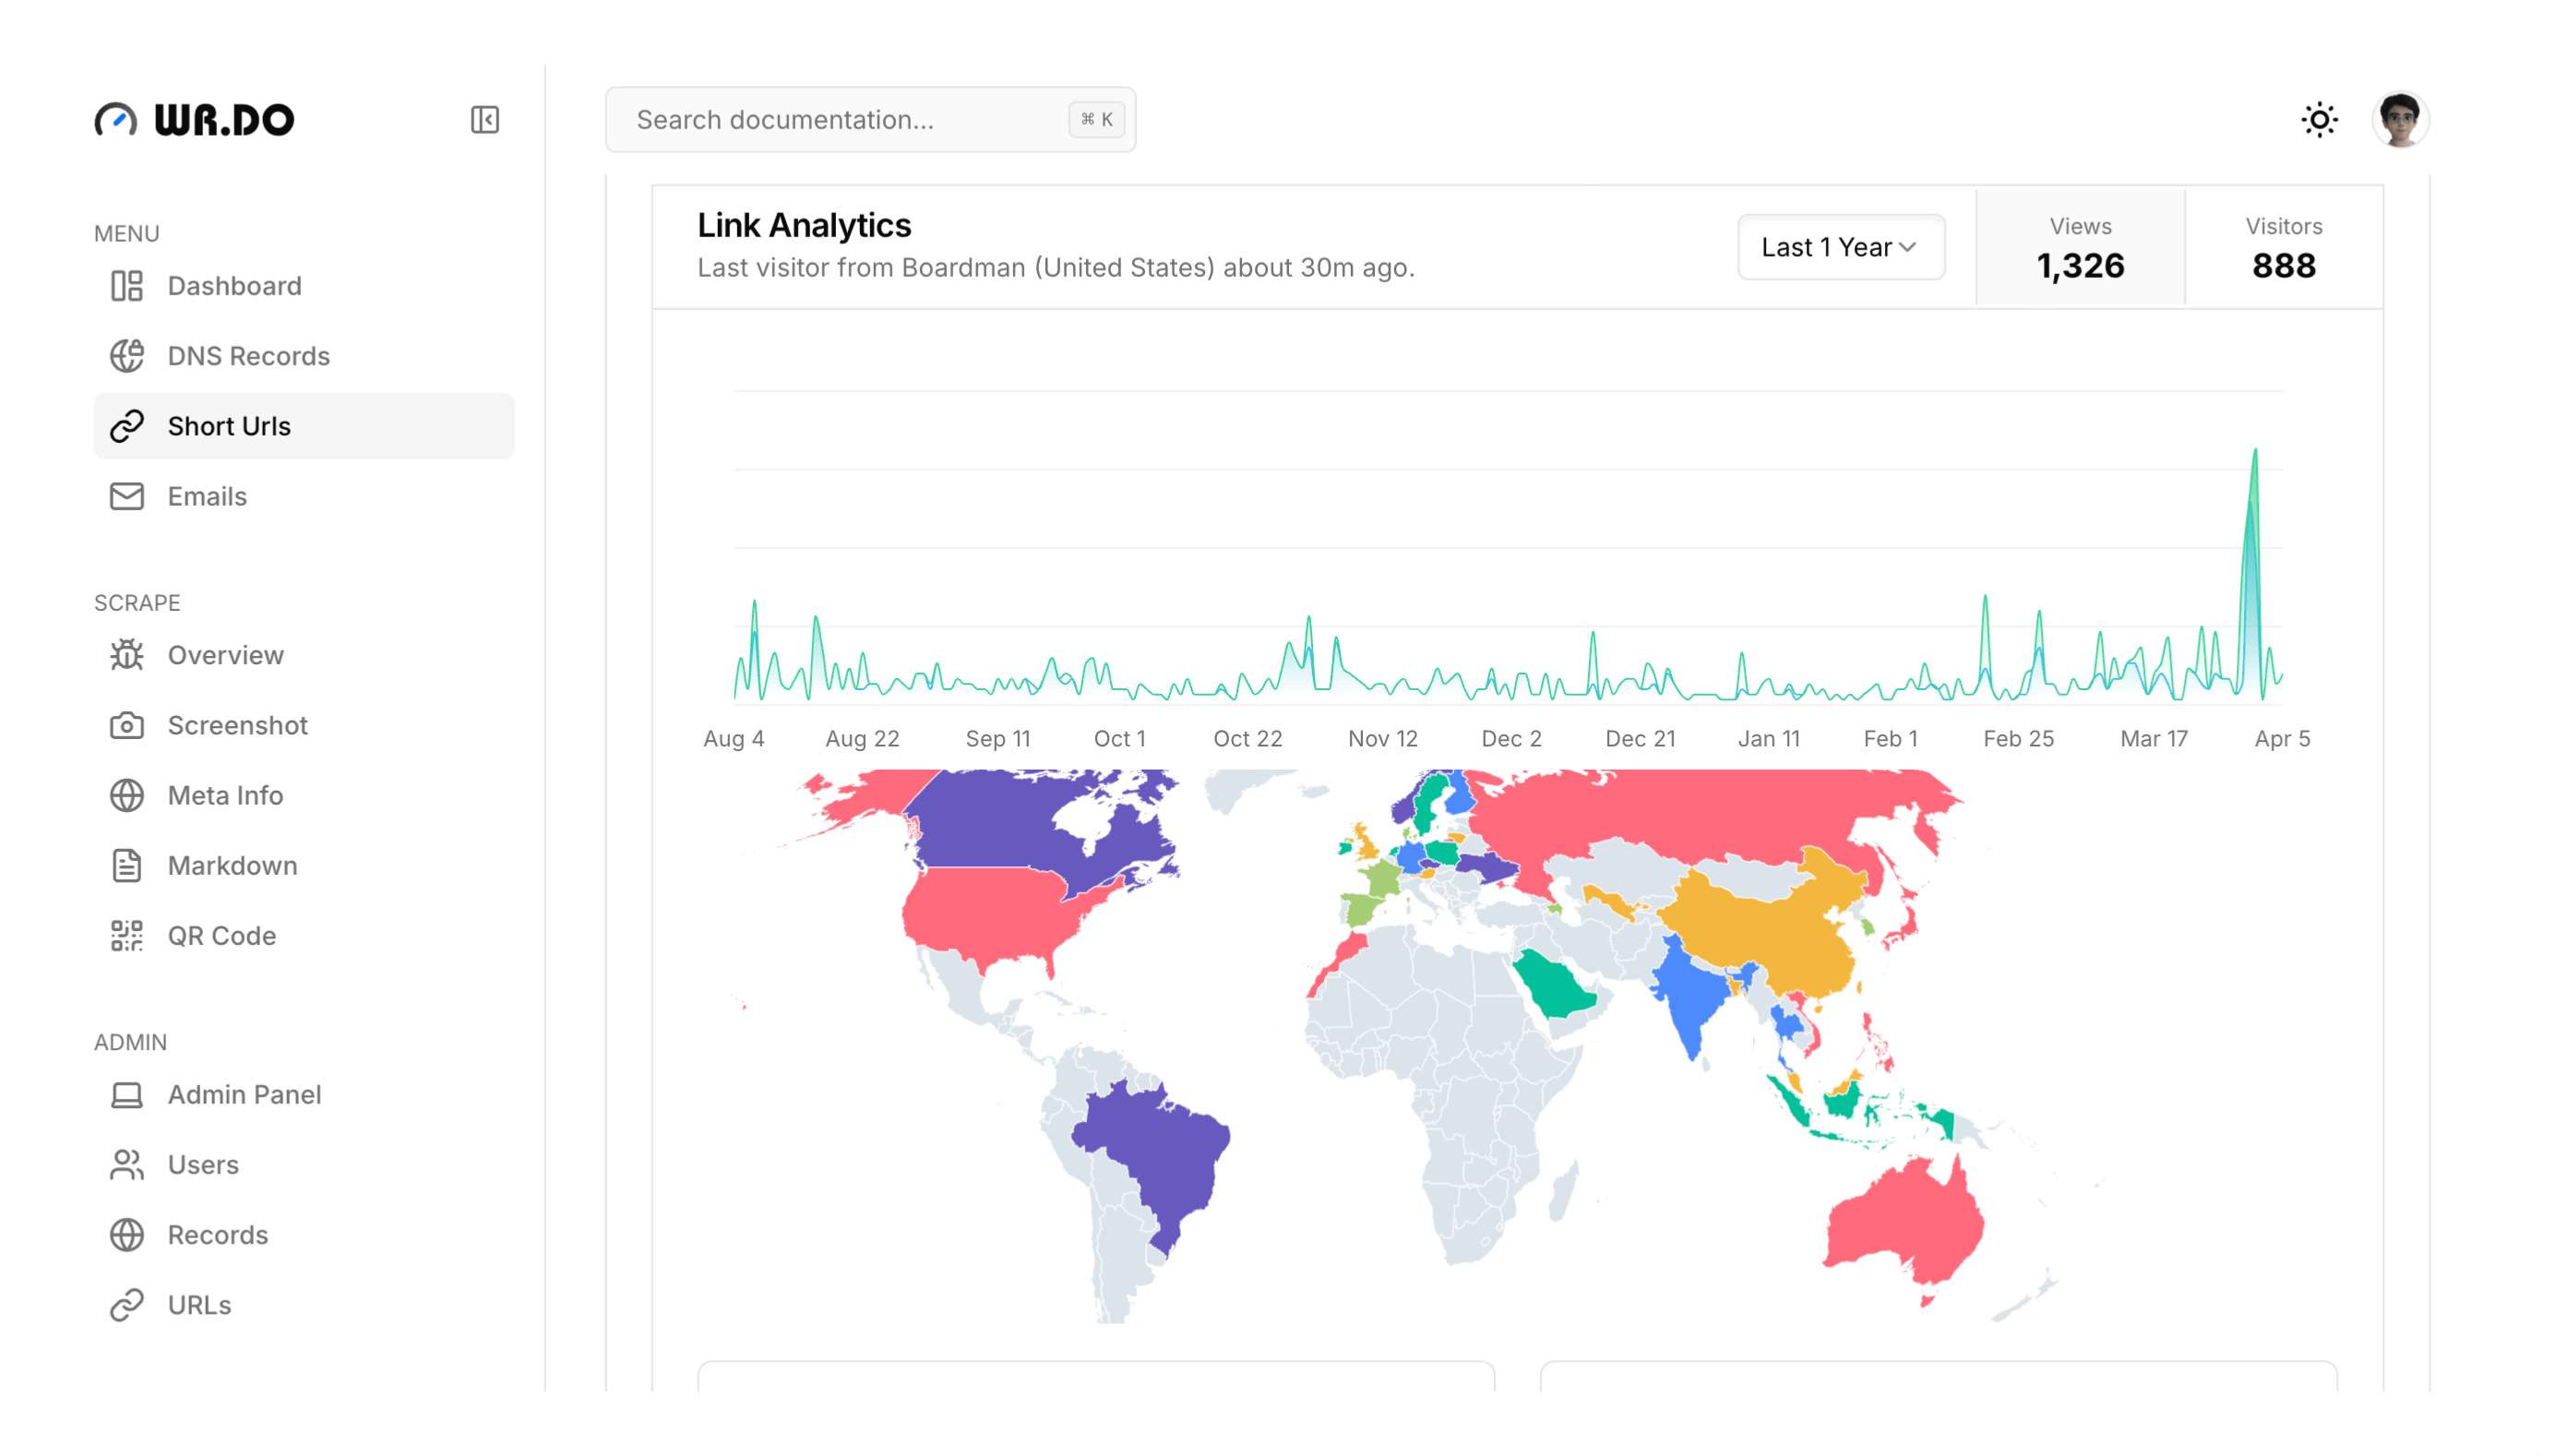Toggle the light/dark theme sun icon
Image resolution: width=2554 pixels, height=1456 pixels.
[2319, 120]
